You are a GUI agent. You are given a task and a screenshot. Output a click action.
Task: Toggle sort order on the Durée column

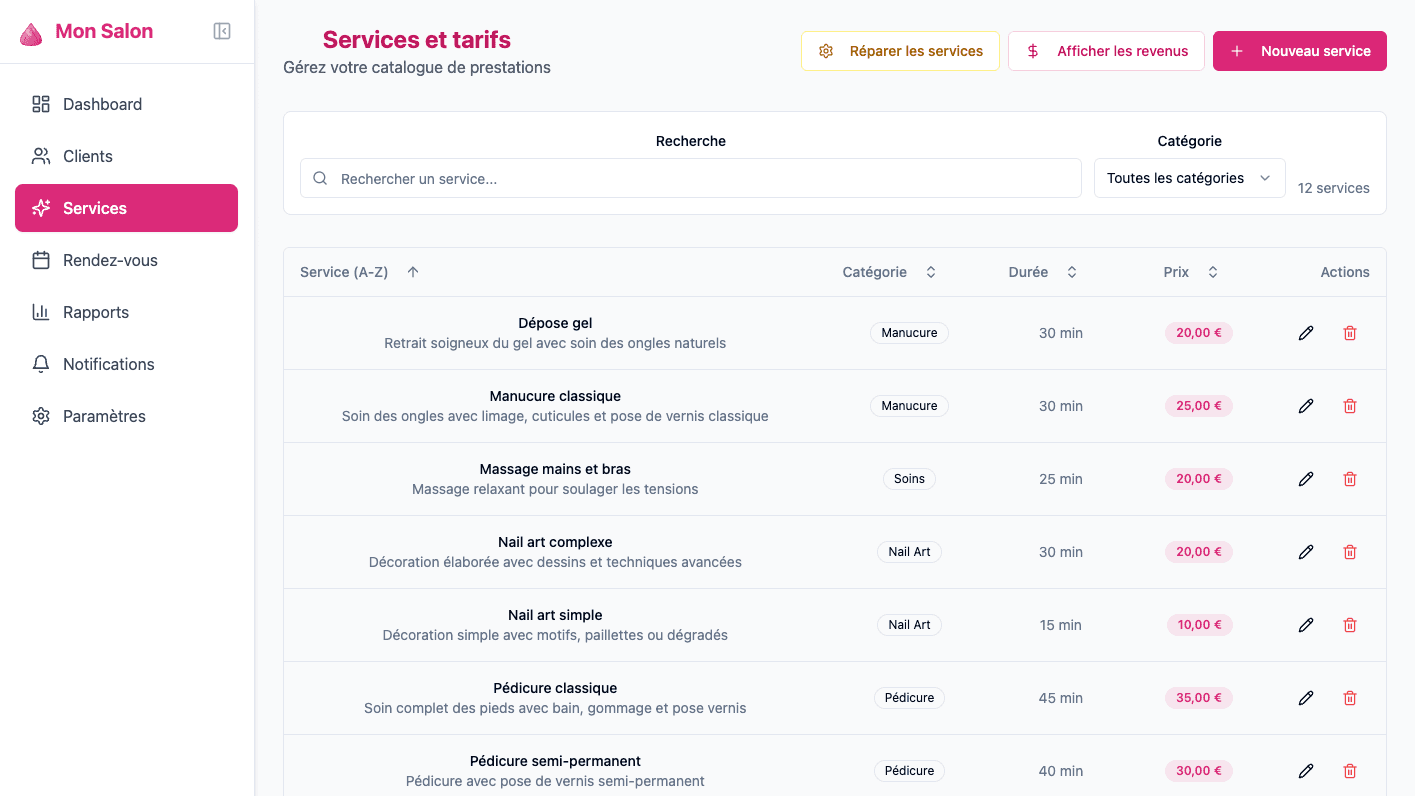pos(1071,271)
